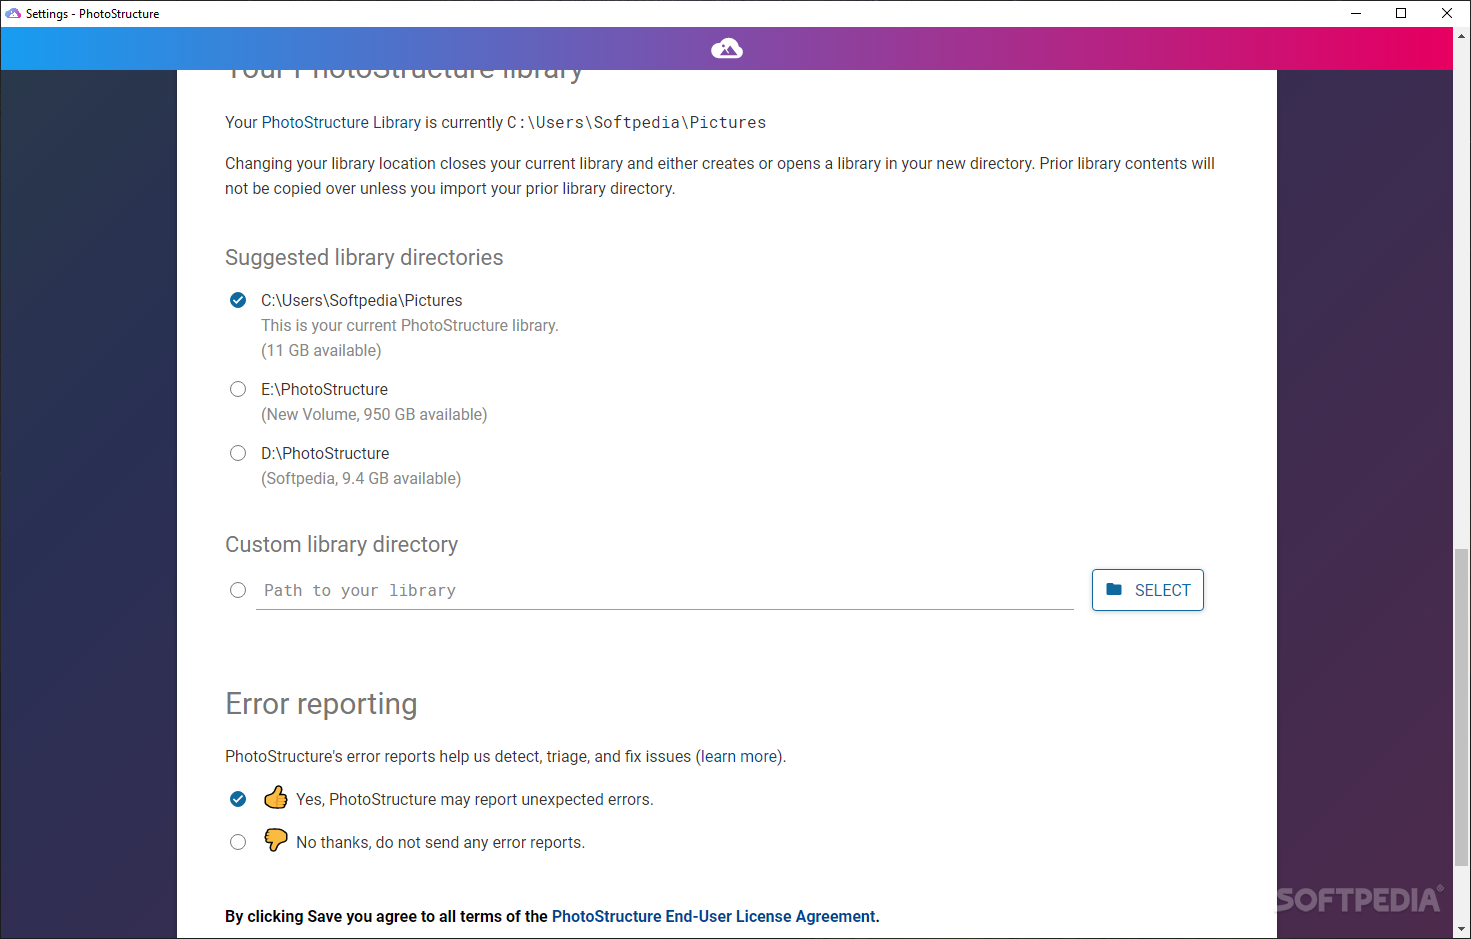
Task: Open the 'learn more' link
Action: pos(740,756)
